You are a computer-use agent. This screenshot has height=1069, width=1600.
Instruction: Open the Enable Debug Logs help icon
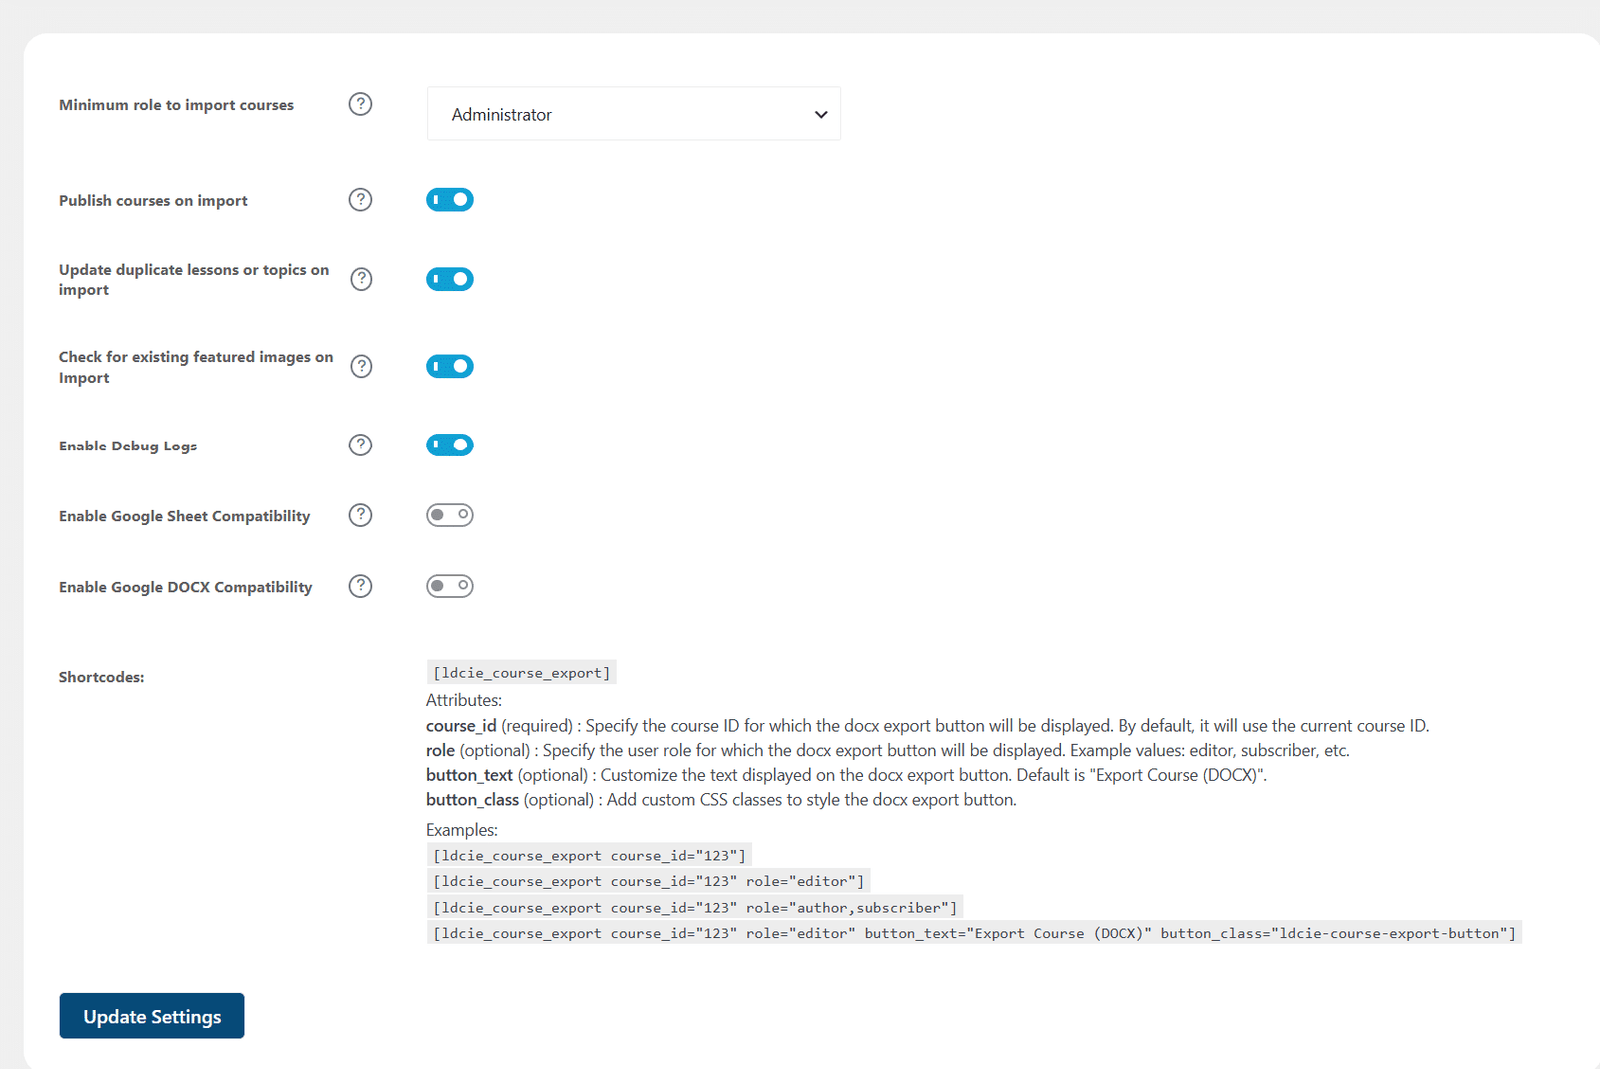[360, 445]
